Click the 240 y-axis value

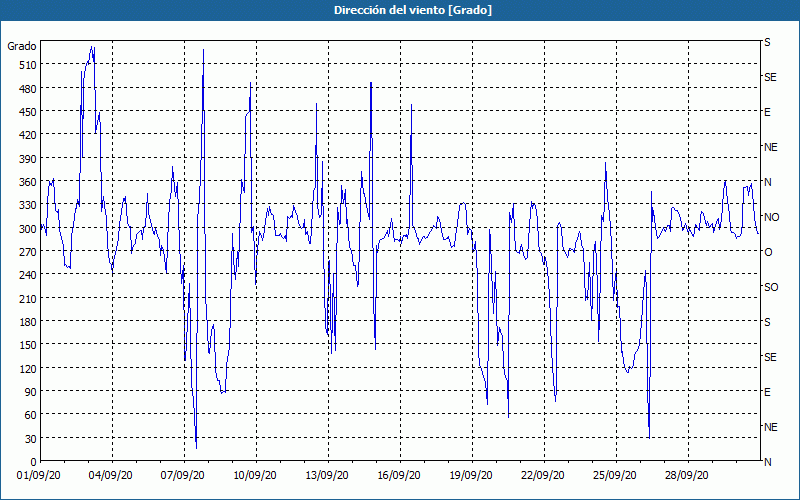coord(28,276)
